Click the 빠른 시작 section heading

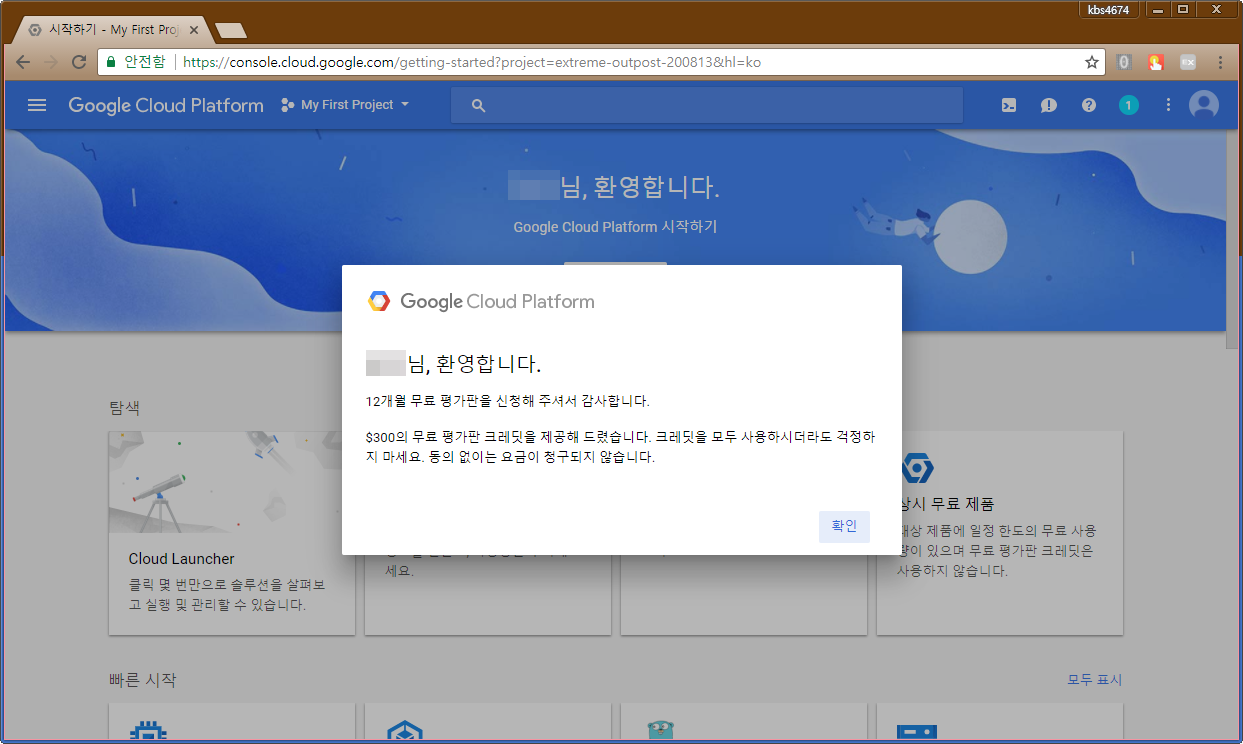(x=142, y=680)
